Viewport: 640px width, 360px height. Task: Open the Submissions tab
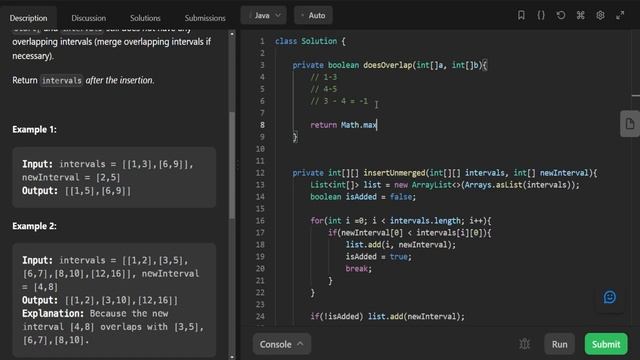coord(205,18)
